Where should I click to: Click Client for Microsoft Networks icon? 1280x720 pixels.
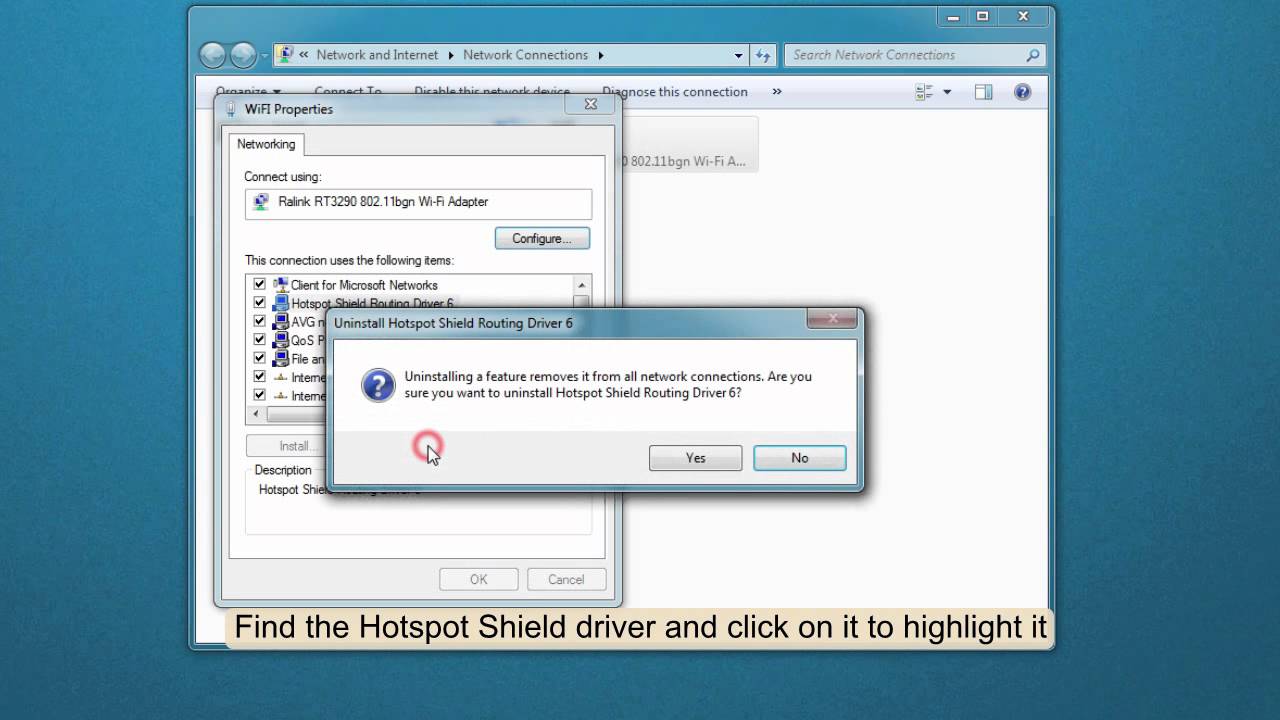click(280, 285)
